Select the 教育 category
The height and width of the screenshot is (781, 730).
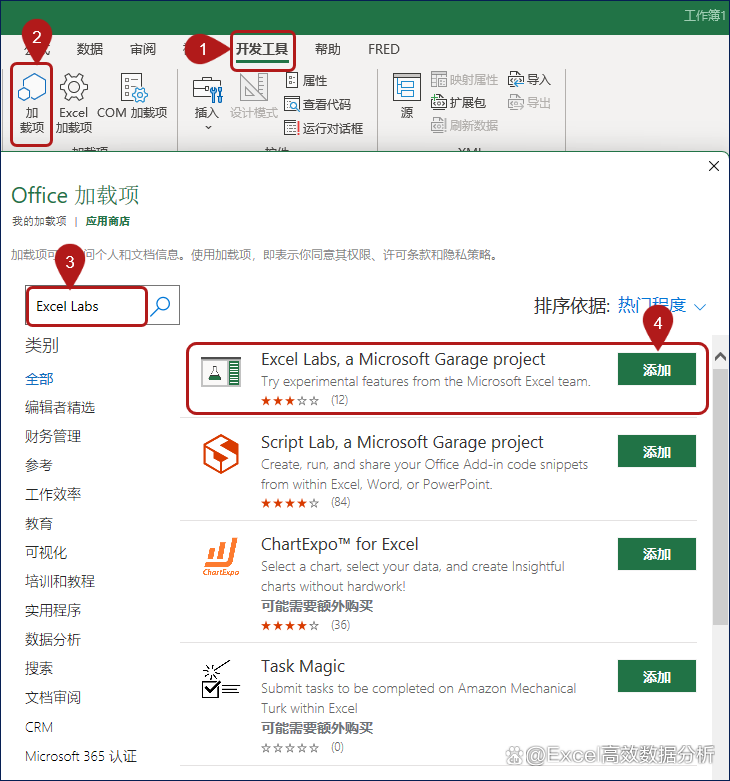pos(39,523)
